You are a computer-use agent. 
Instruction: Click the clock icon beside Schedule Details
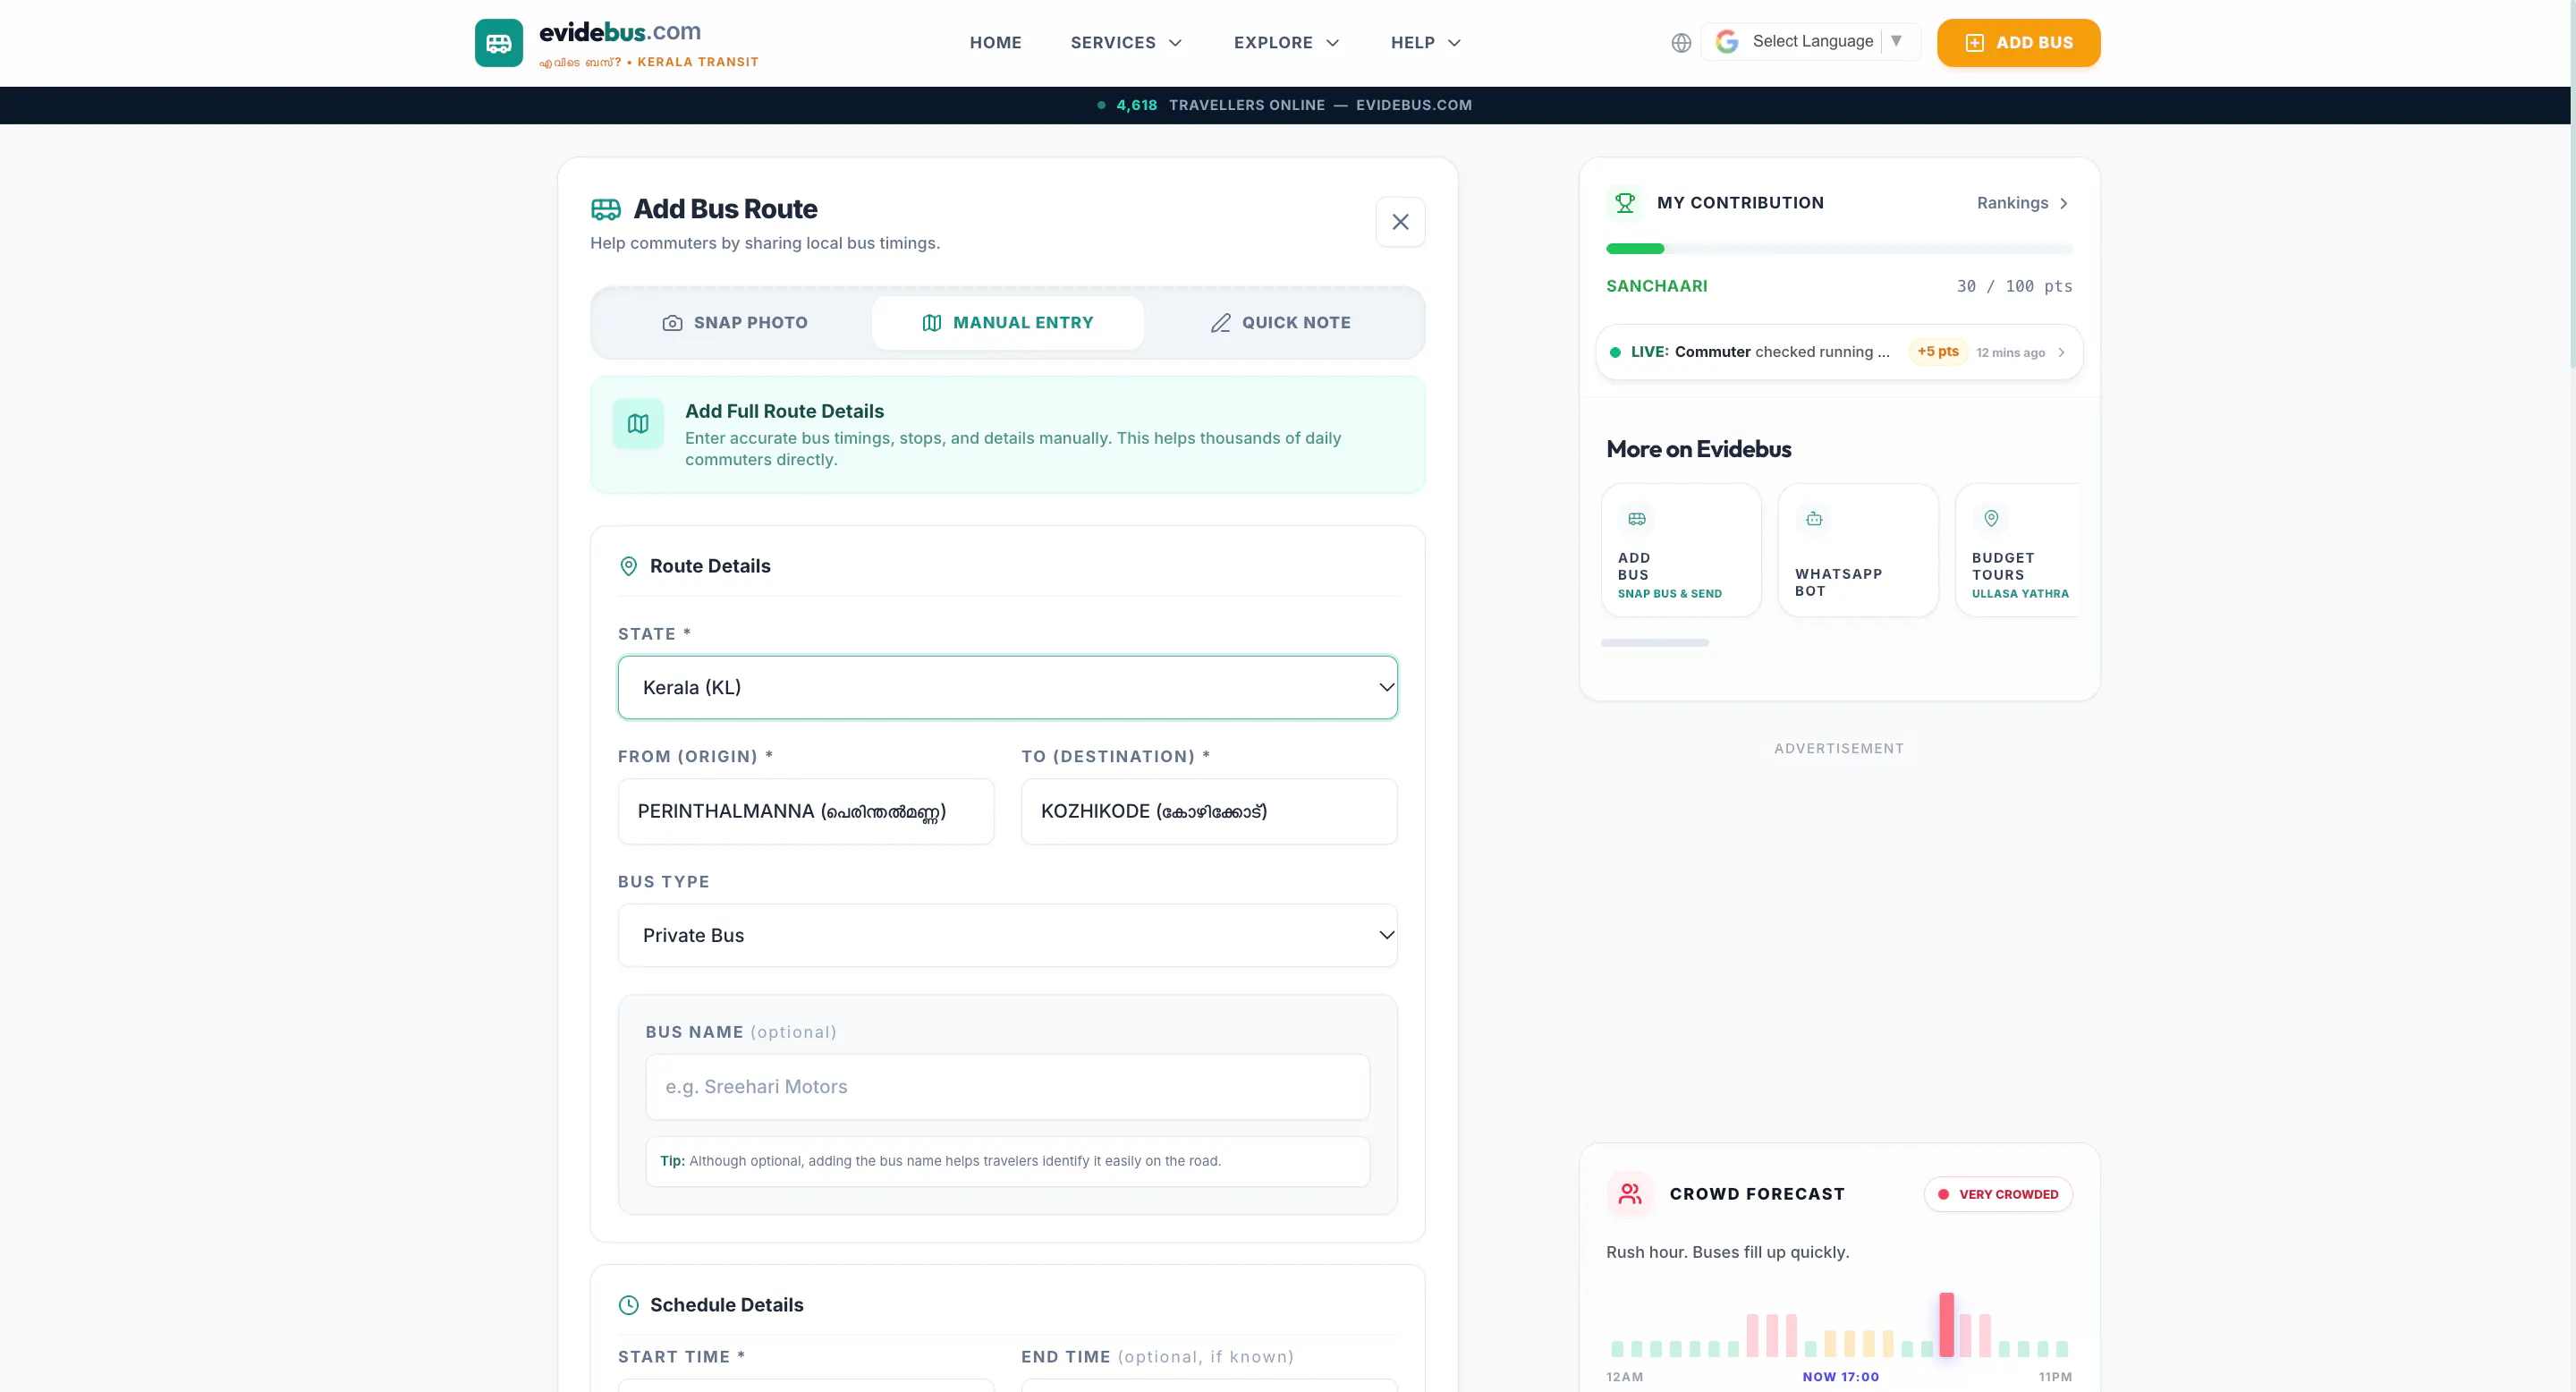click(x=628, y=1305)
